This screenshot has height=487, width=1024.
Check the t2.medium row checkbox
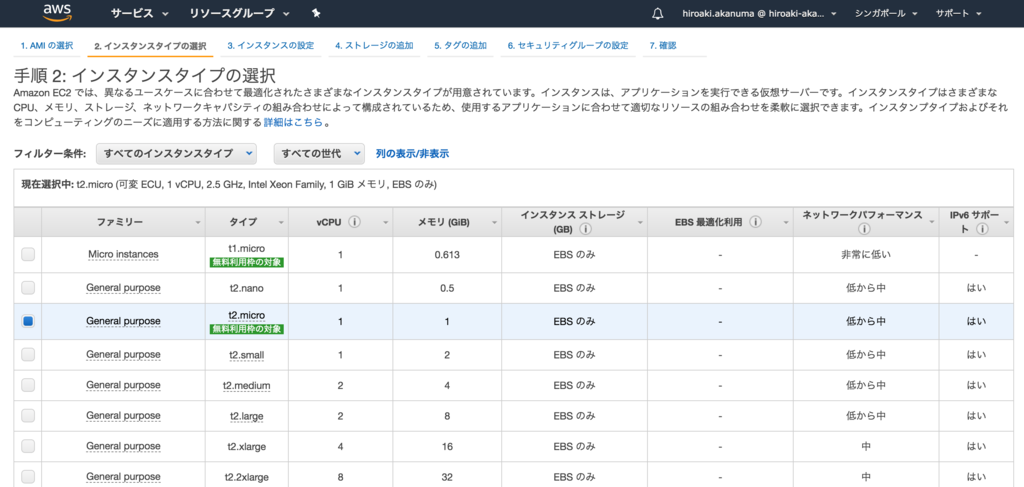pyautogui.click(x=28, y=385)
